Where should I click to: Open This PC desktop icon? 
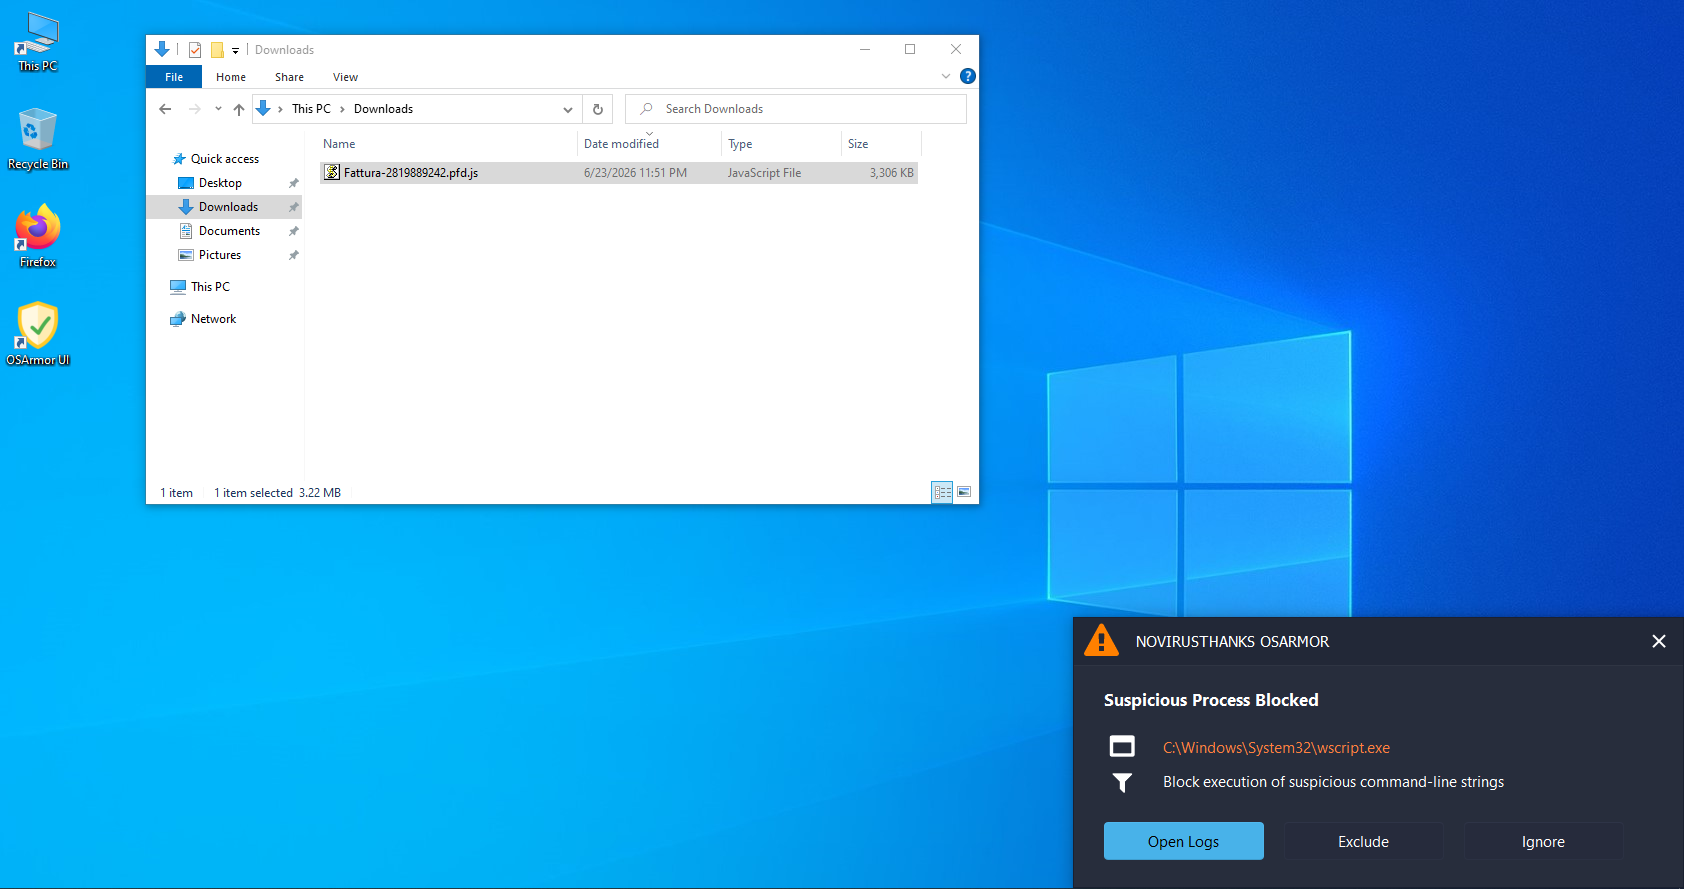click(38, 42)
